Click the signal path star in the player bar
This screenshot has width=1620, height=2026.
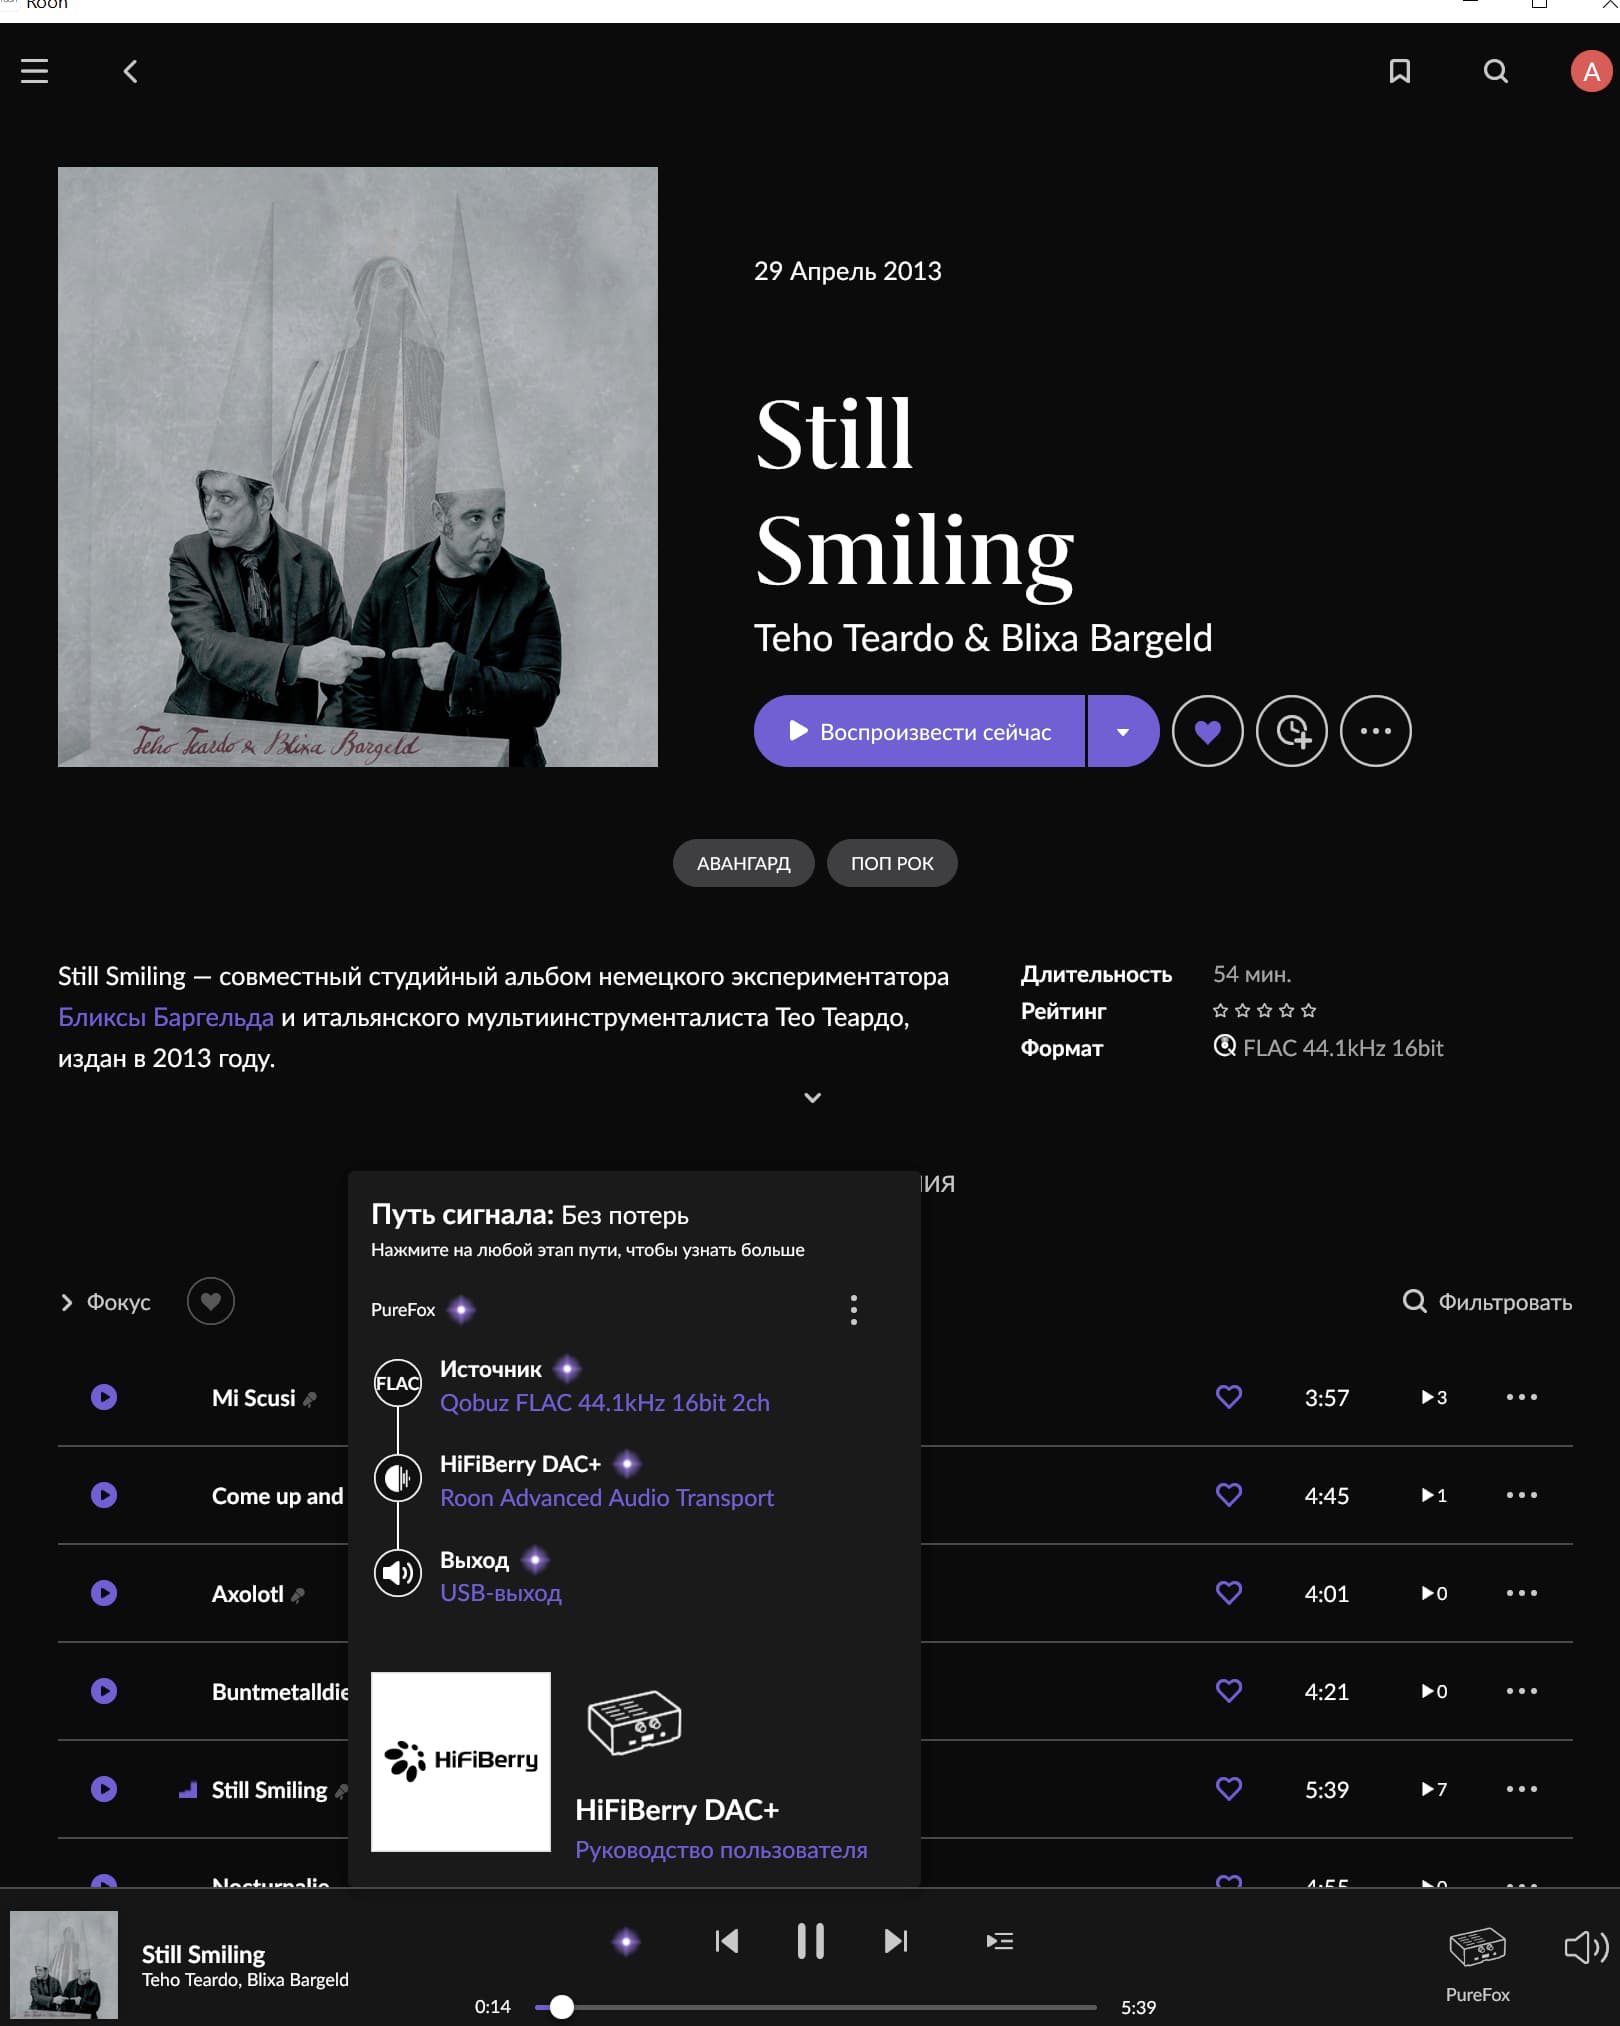pyautogui.click(x=626, y=1942)
